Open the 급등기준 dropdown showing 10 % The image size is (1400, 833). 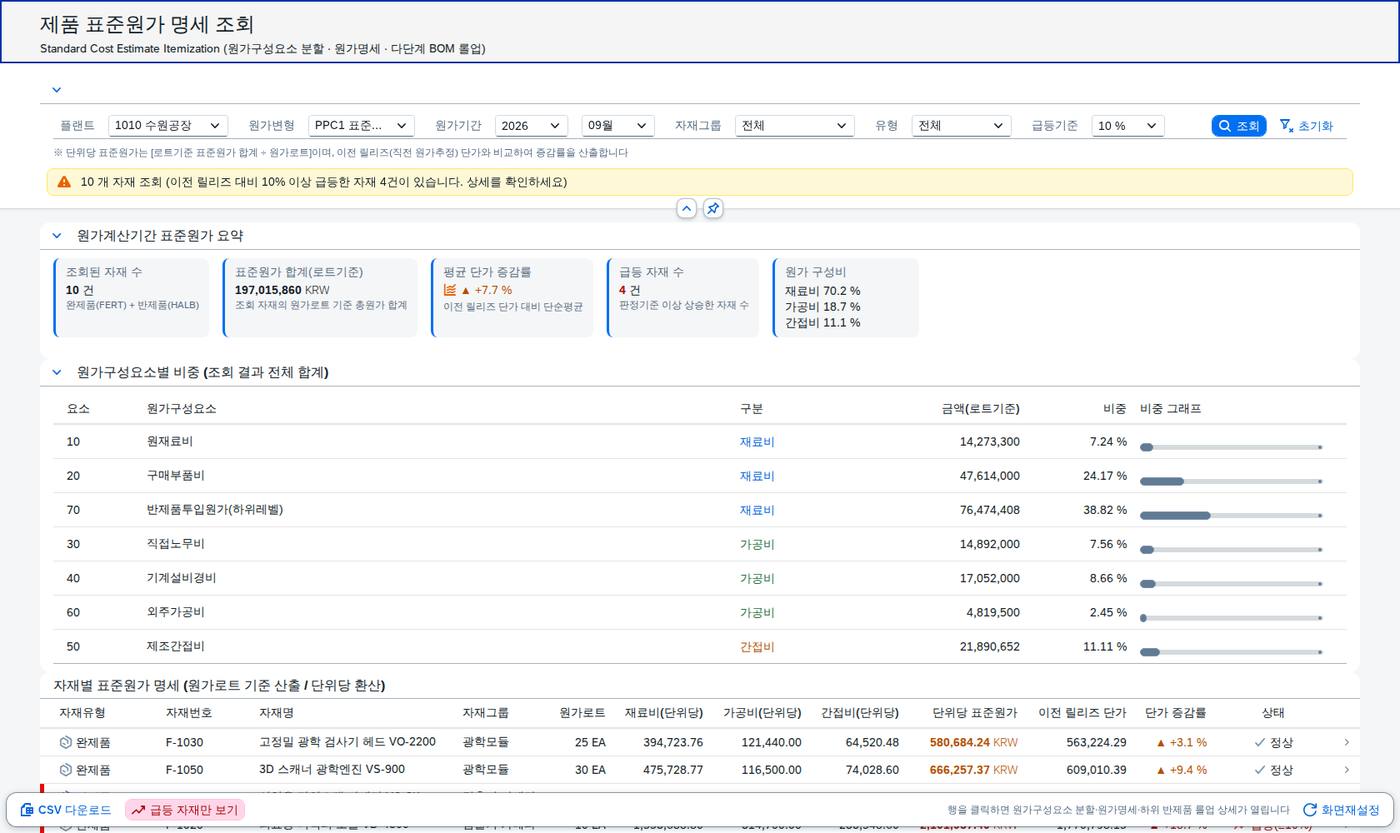[1128, 126]
